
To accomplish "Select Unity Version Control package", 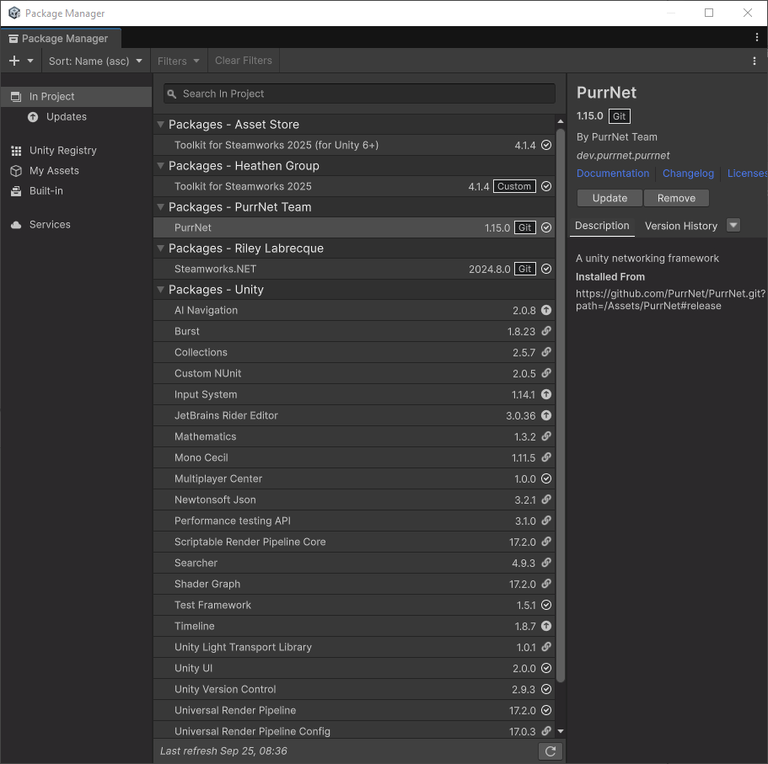I will click(x=354, y=689).
